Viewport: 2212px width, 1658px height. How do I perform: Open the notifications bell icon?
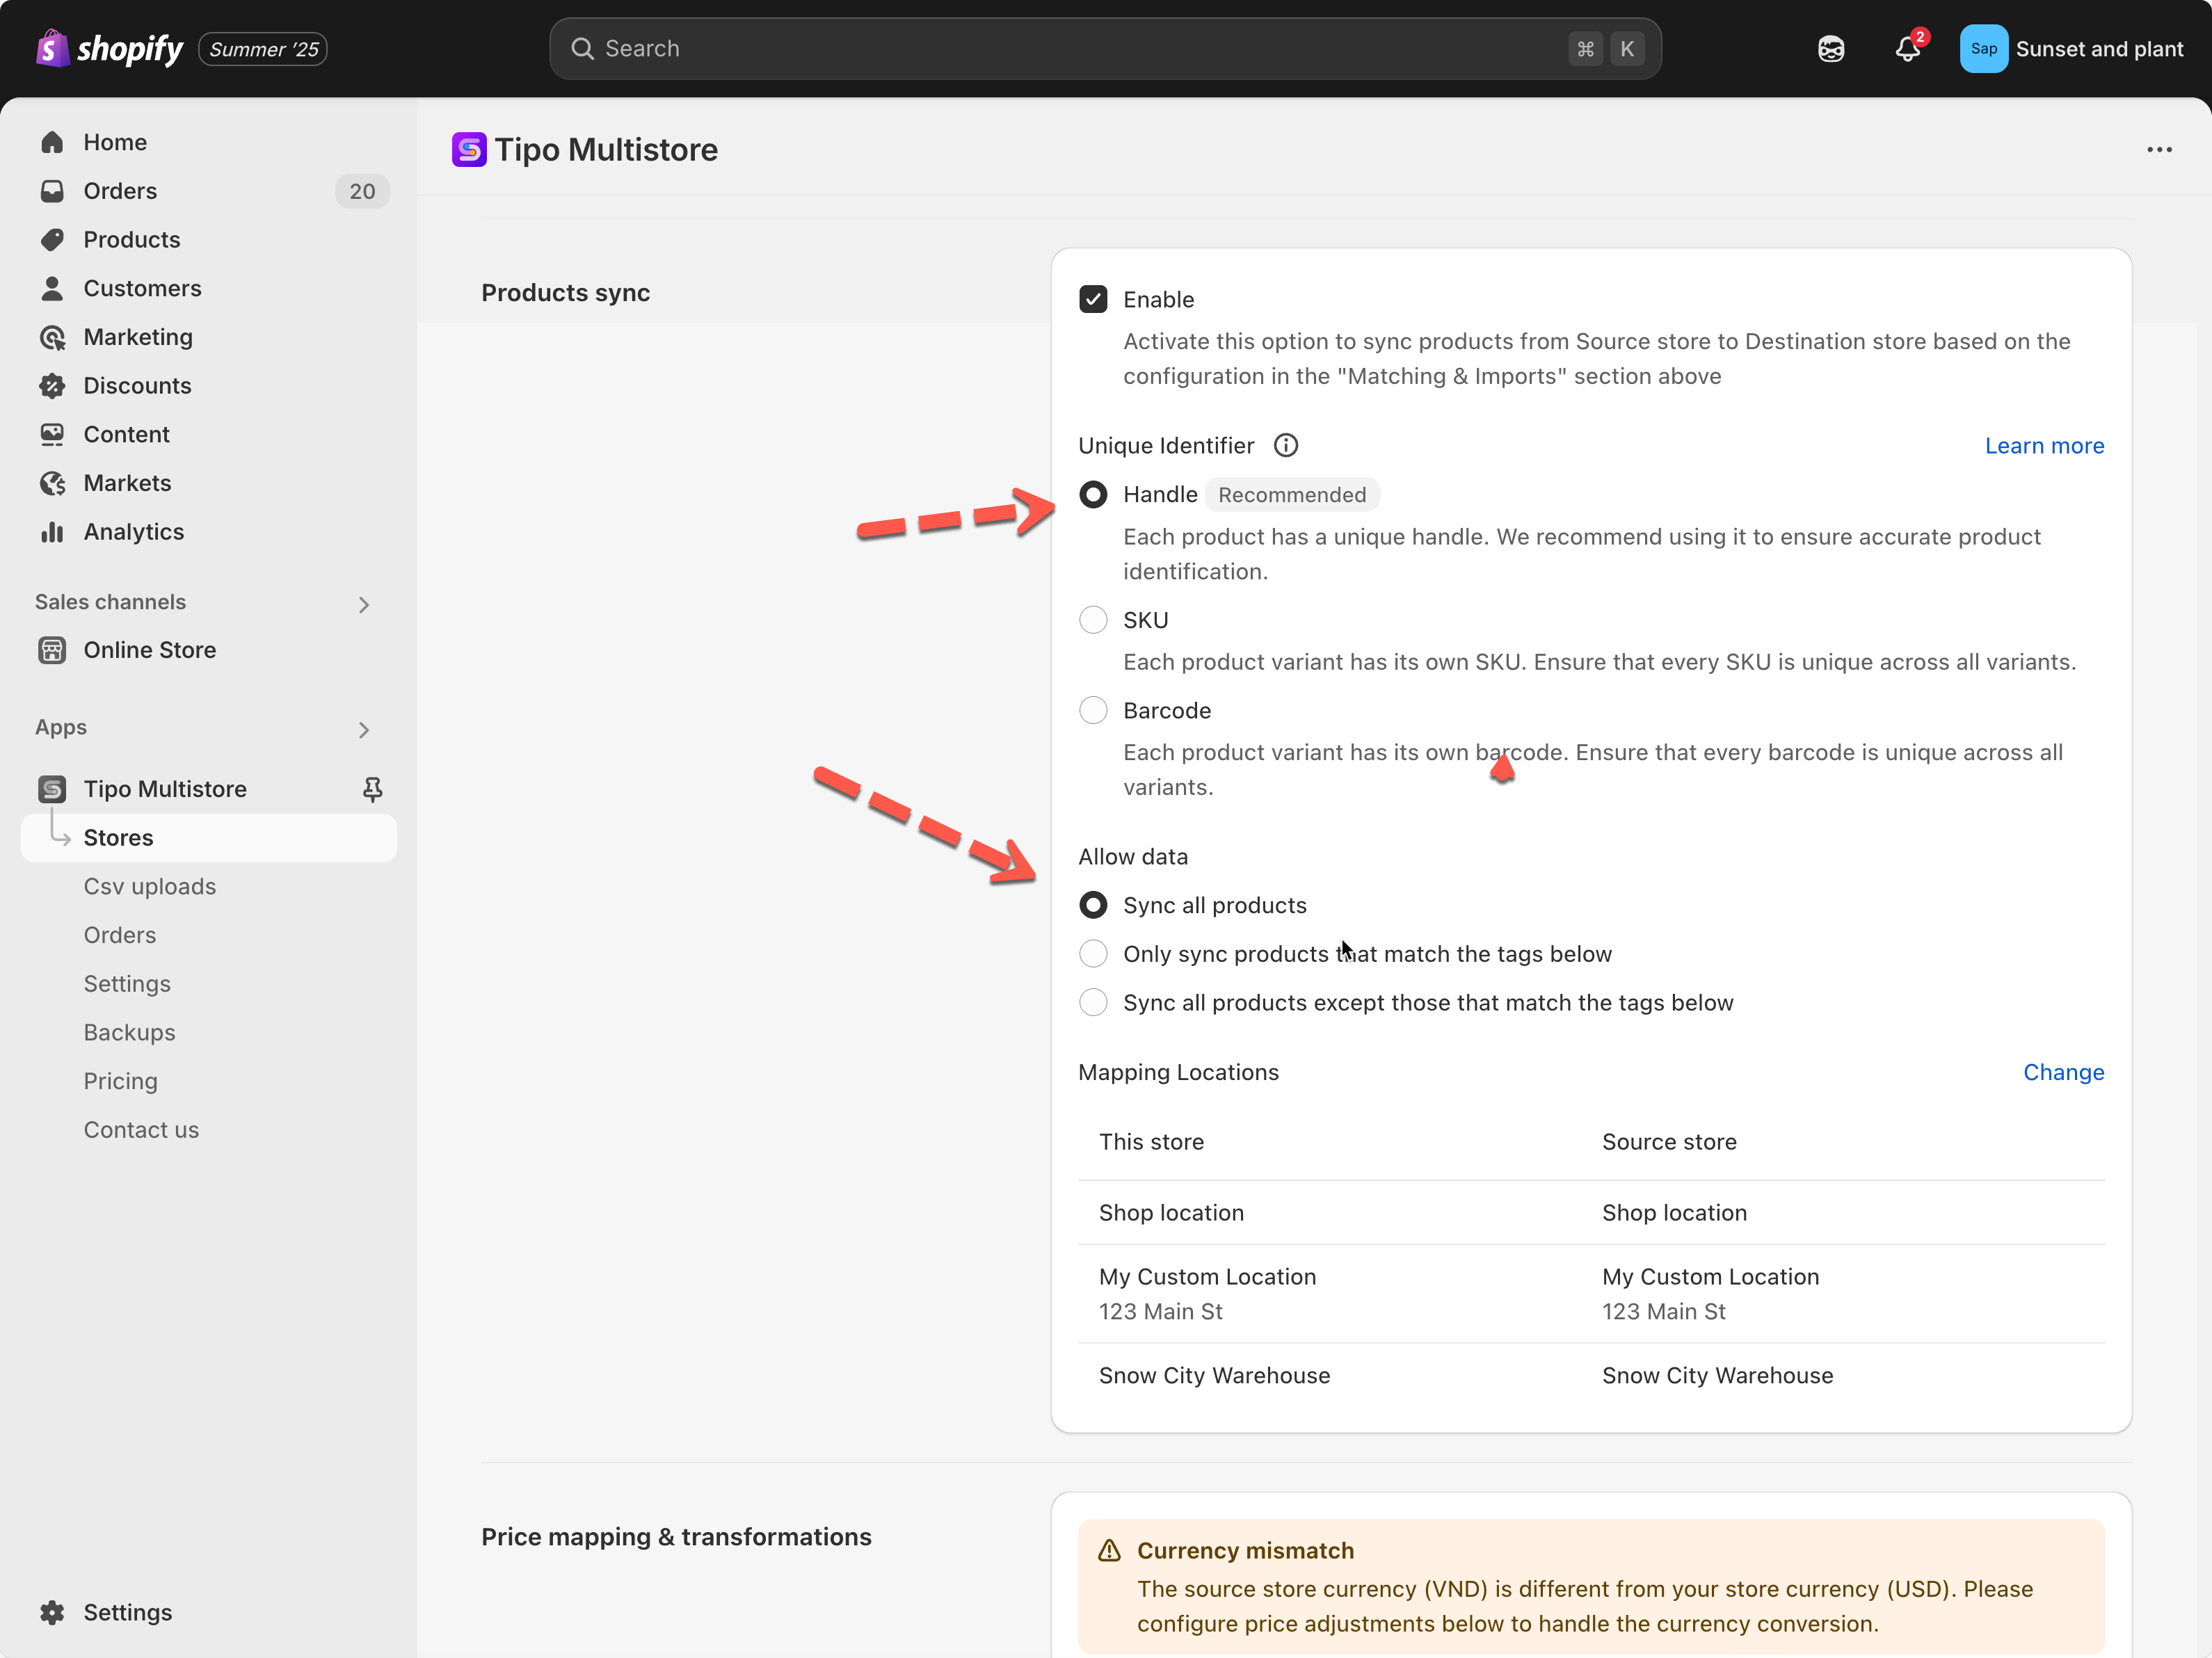1907,49
